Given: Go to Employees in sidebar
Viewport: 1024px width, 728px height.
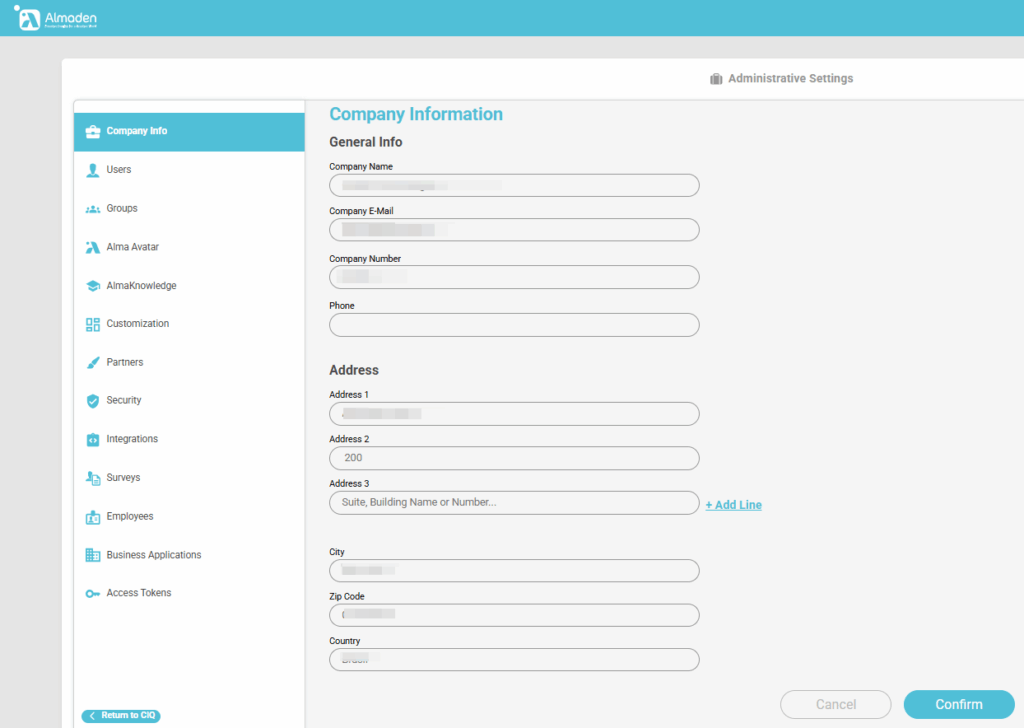Looking at the screenshot, I should click(130, 516).
